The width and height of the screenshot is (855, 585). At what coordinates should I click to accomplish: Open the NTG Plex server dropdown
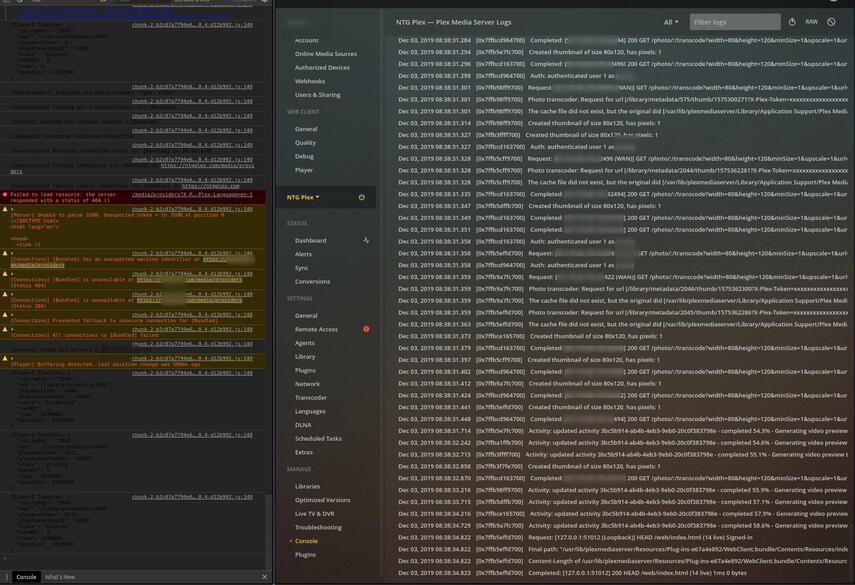click(x=303, y=197)
